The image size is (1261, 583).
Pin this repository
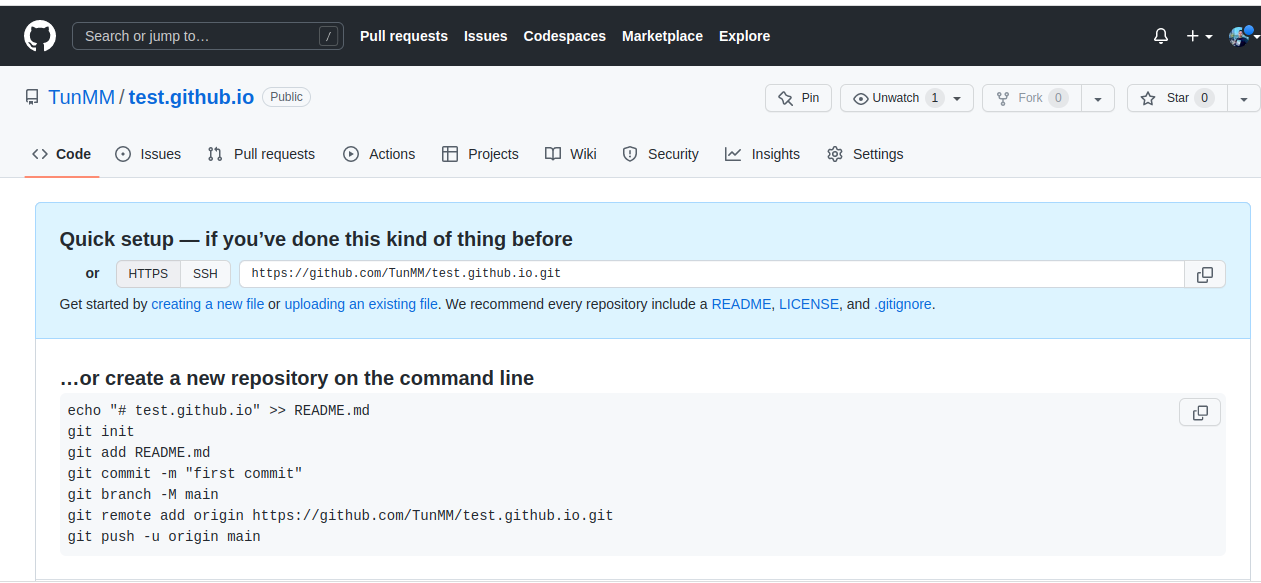[x=798, y=98]
